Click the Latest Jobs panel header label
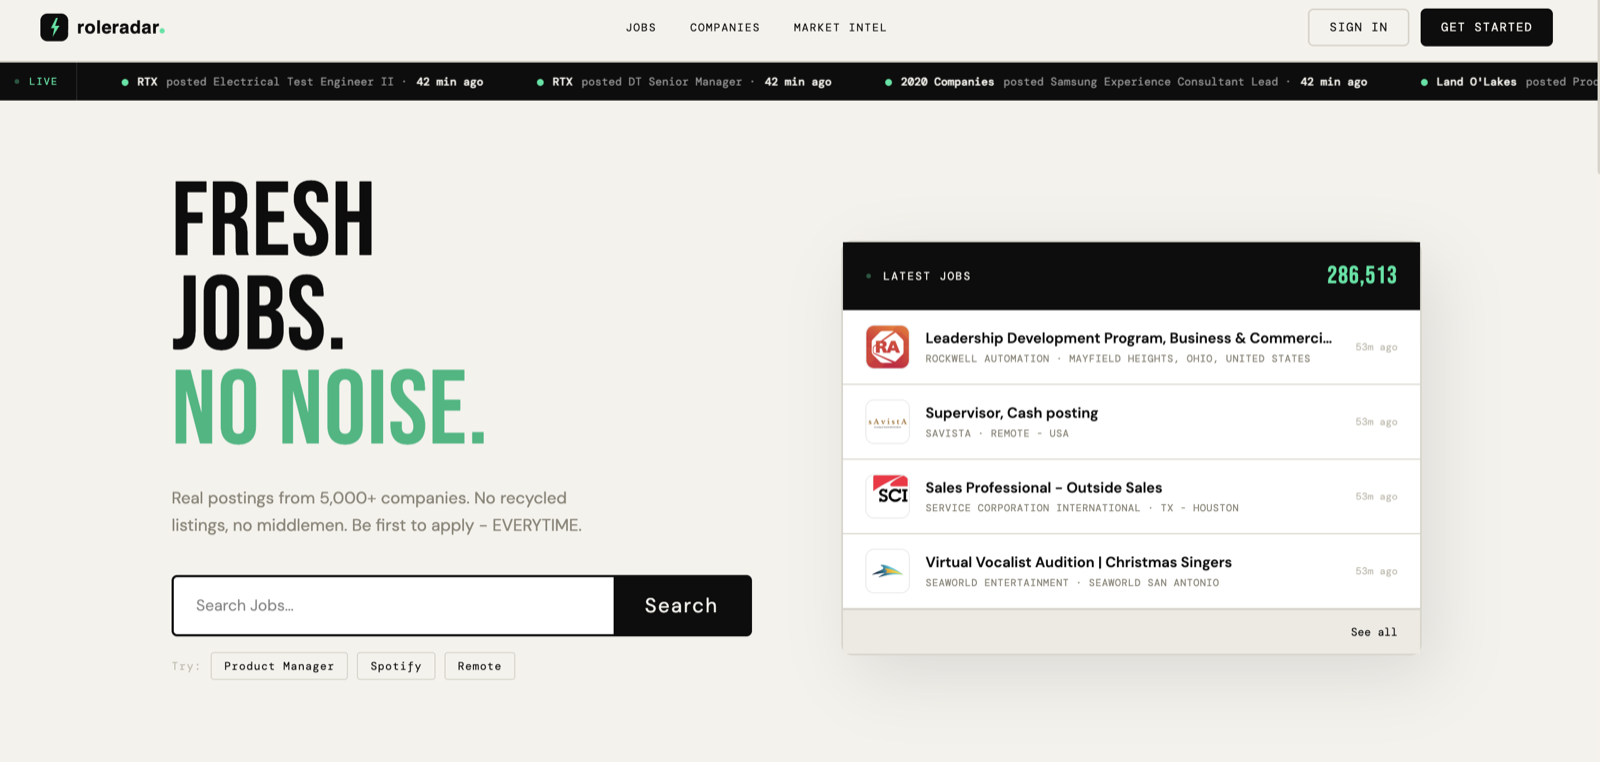Image resolution: width=1600 pixels, height=762 pixels. [x=926, y=276]
